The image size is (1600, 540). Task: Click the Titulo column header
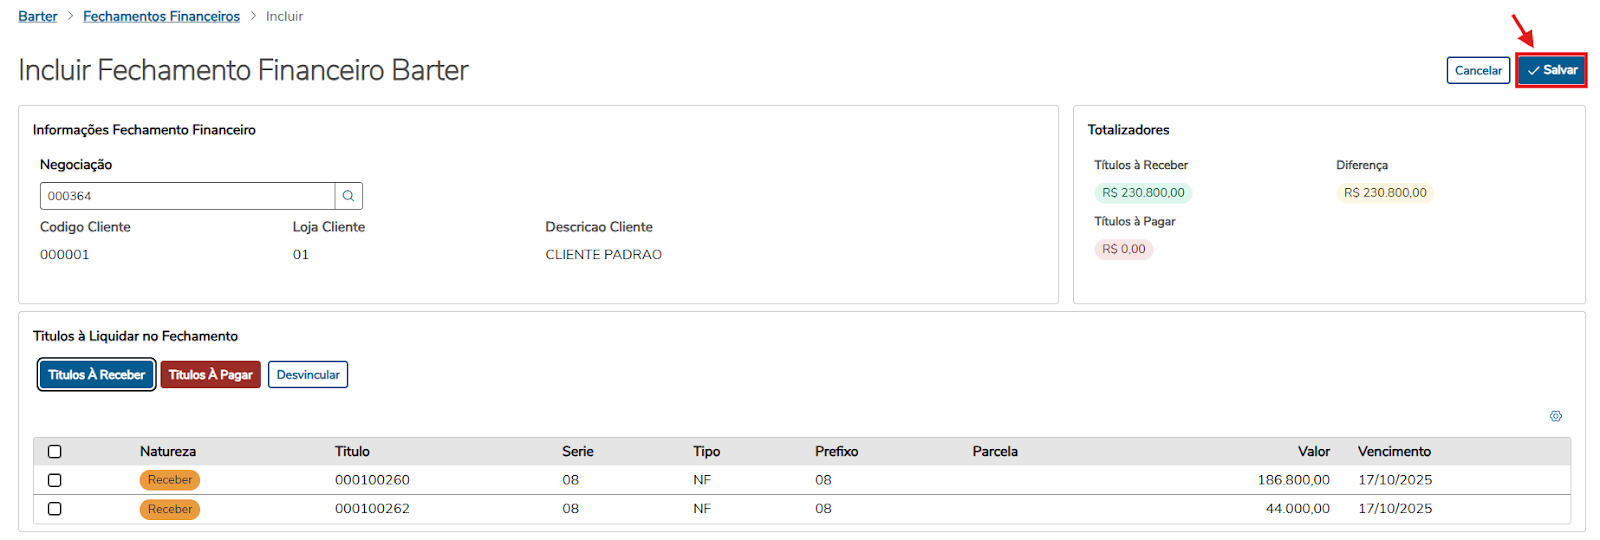coord(352,452)
